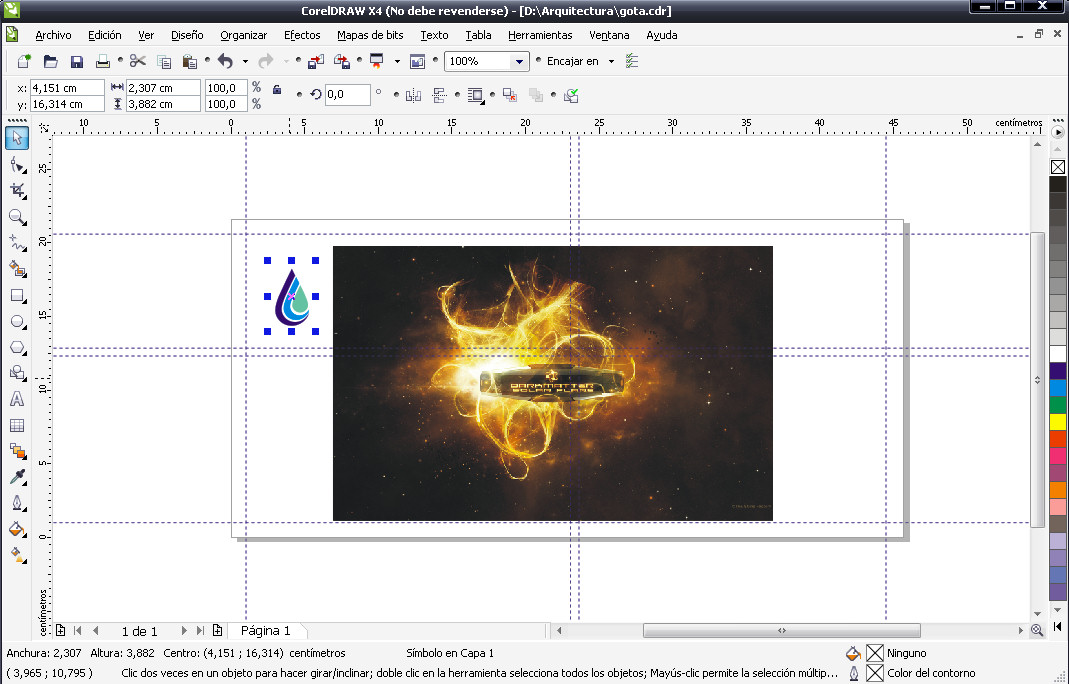Open the Mapas de bits menu
The height and width of the screenshot is (684, 1069).
[x=370, y=35]
